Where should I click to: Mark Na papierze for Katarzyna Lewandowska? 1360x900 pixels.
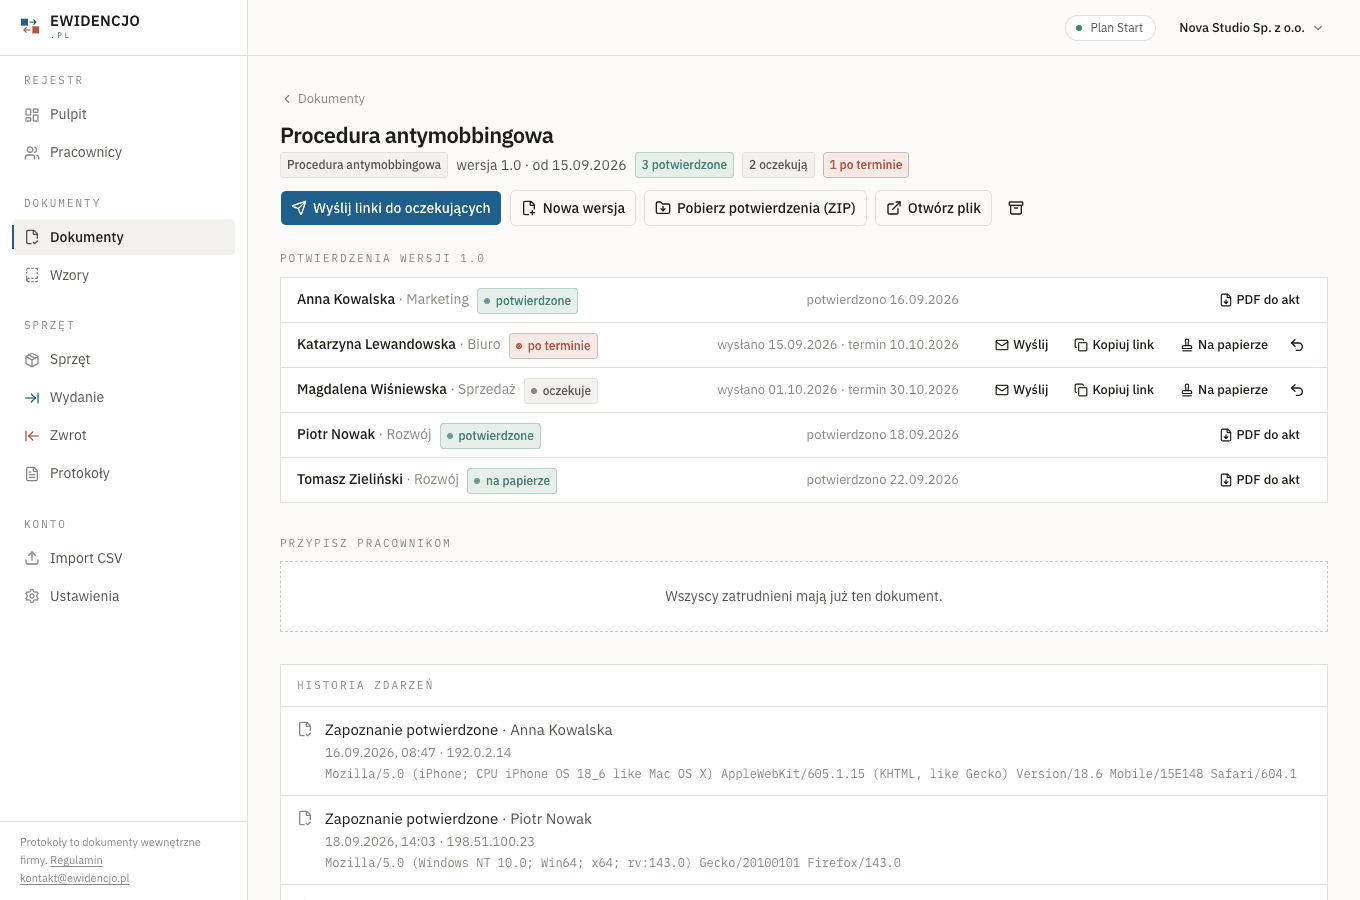1224,345
